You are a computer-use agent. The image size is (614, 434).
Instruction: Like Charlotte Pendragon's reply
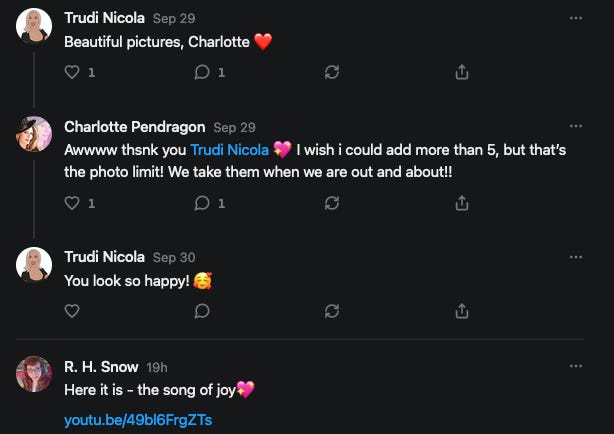click(72, 203)
